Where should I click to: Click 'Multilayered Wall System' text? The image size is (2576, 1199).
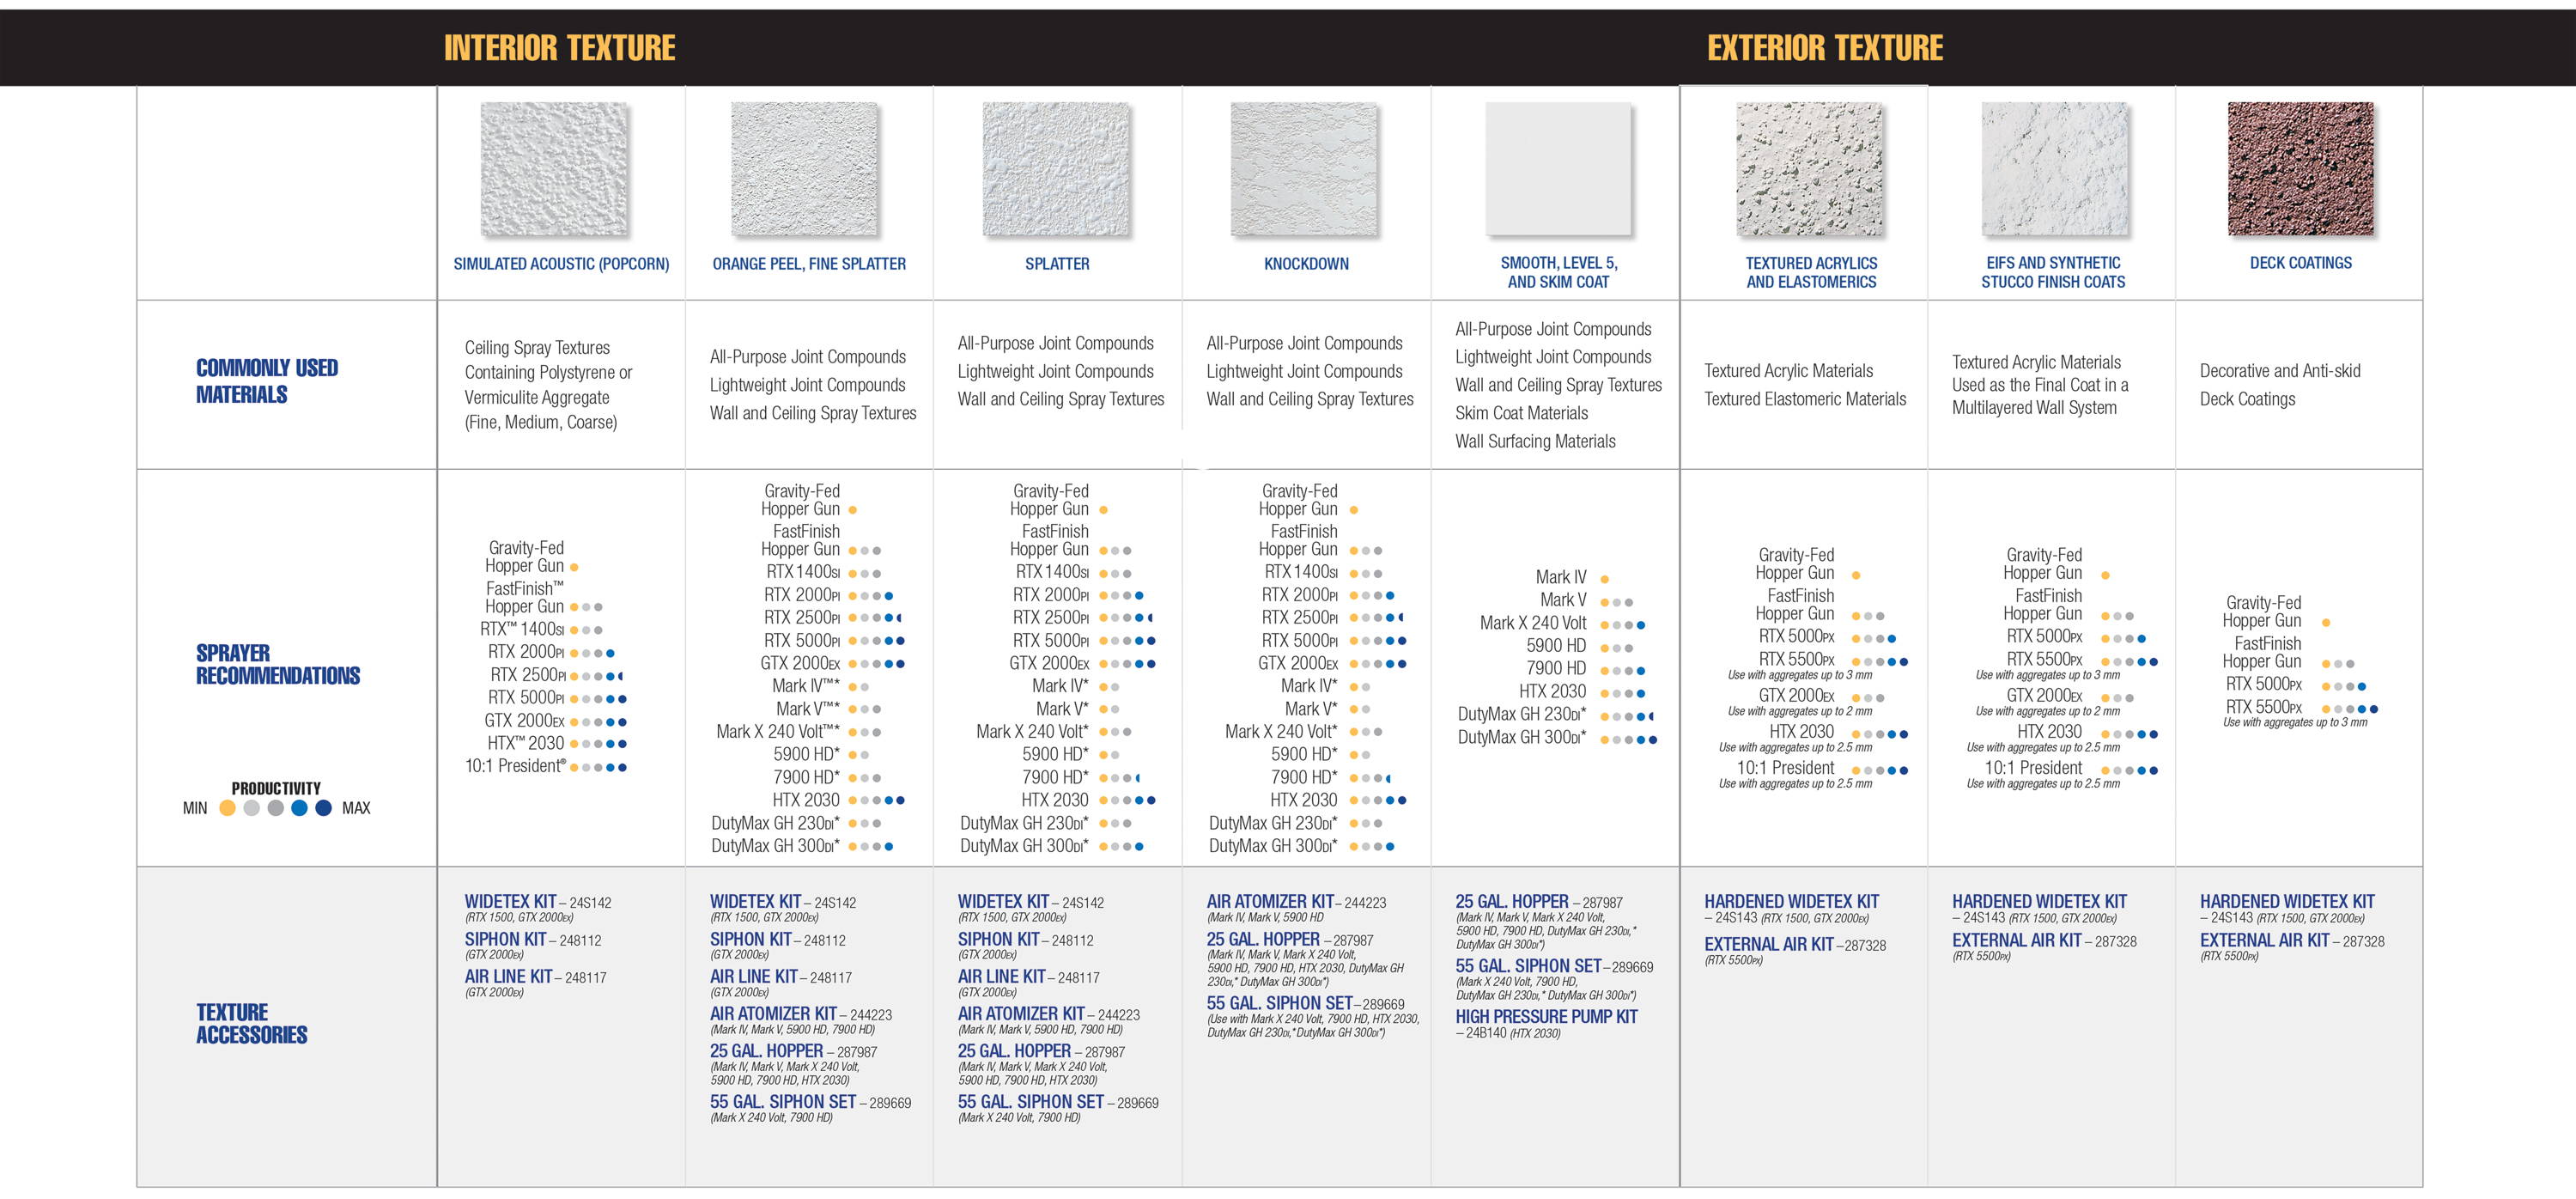(x=2034, y=408)
